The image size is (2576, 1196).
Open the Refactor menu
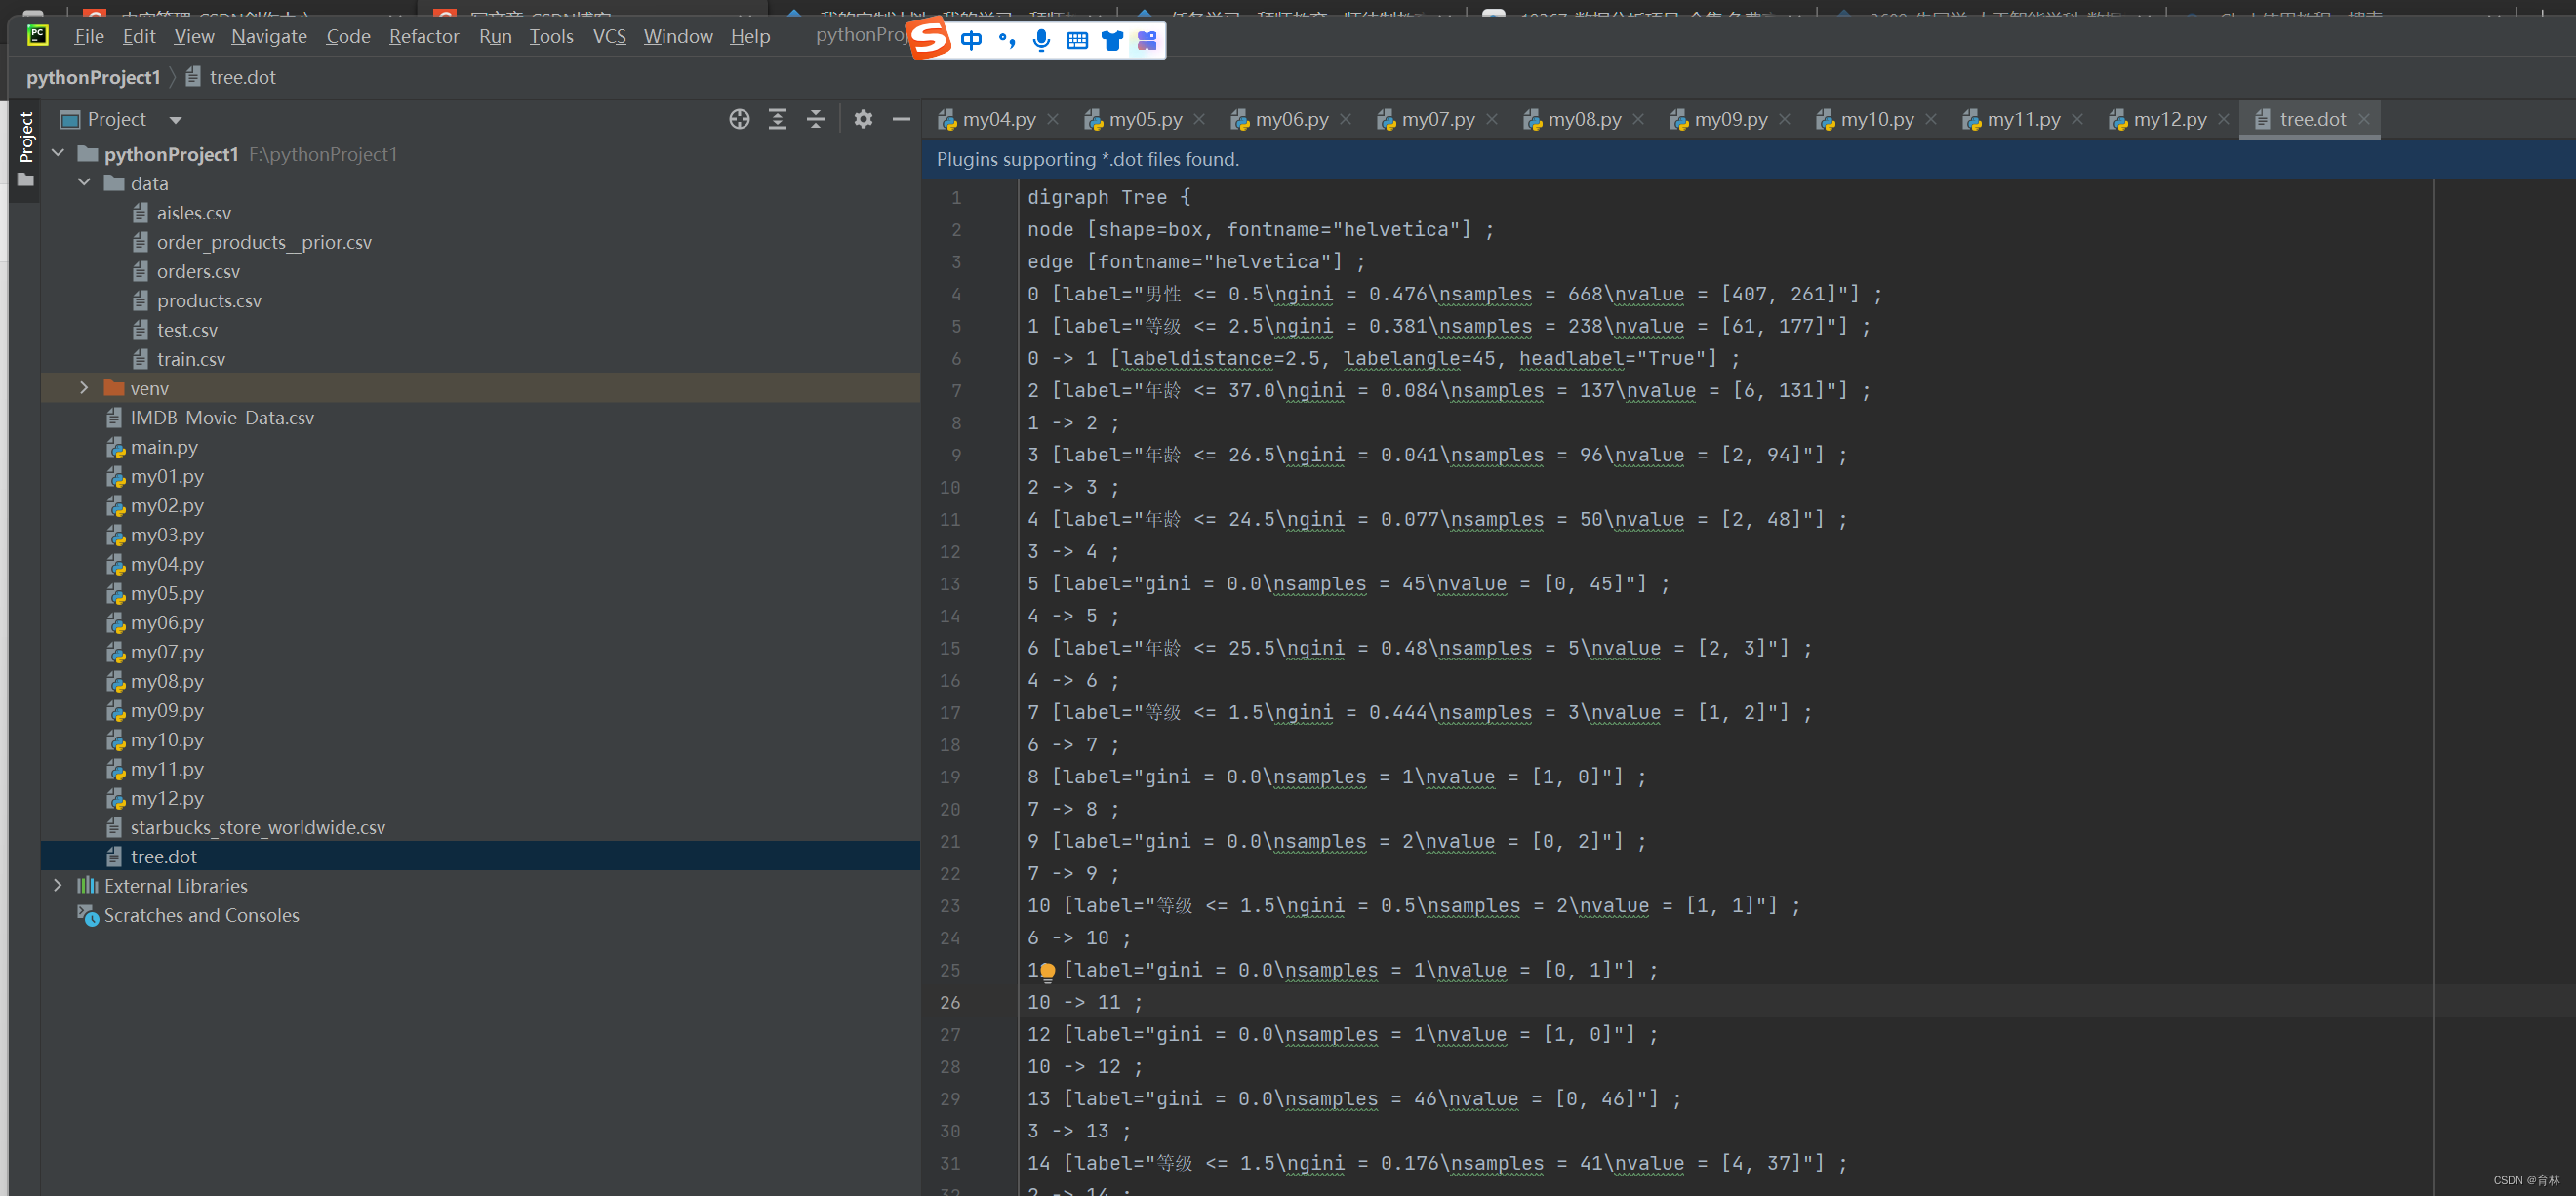(x=424, y=37)
